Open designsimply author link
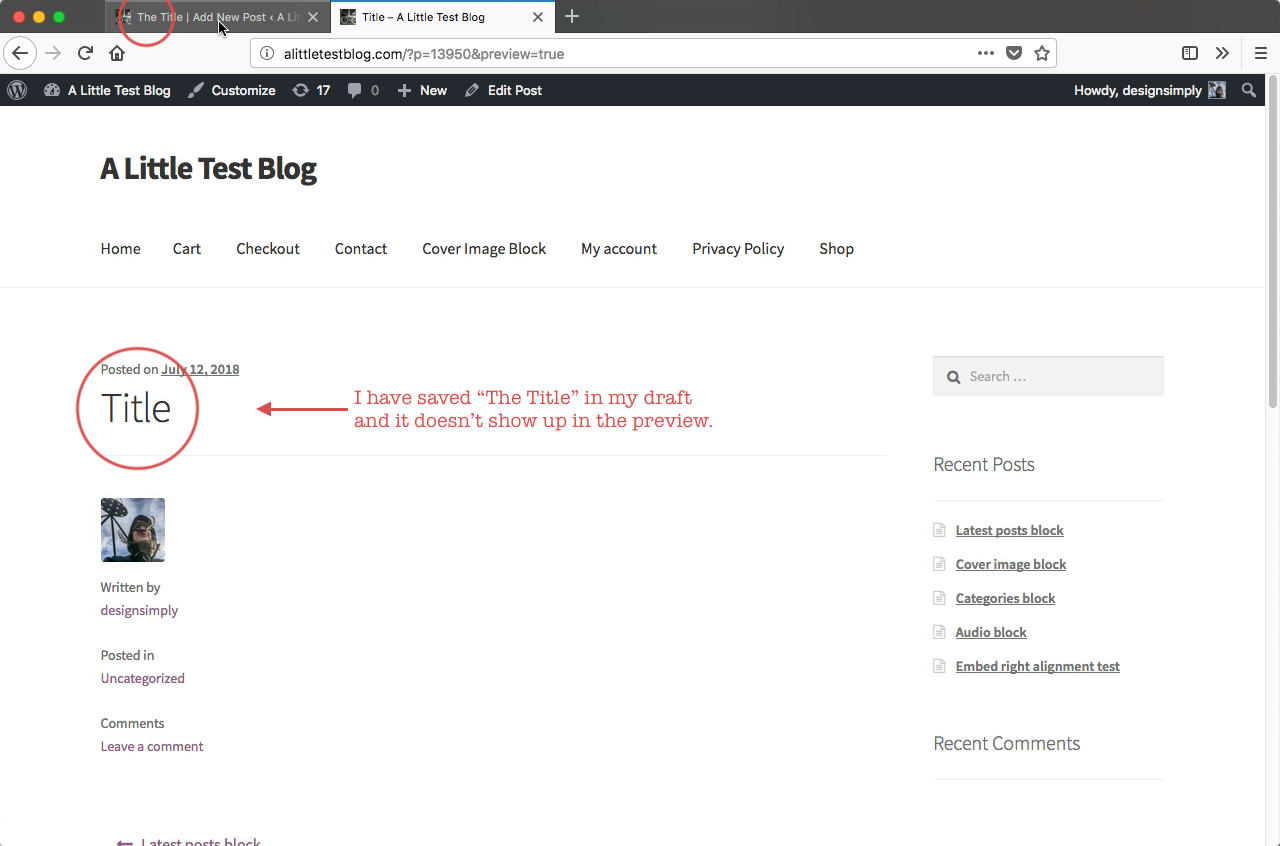 [139, 610]
